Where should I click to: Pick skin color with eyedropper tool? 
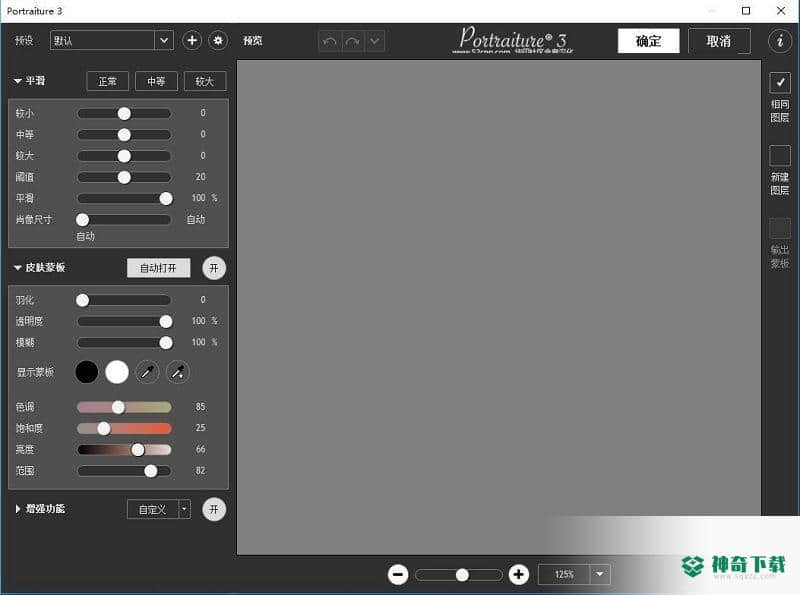pos(147,372)
